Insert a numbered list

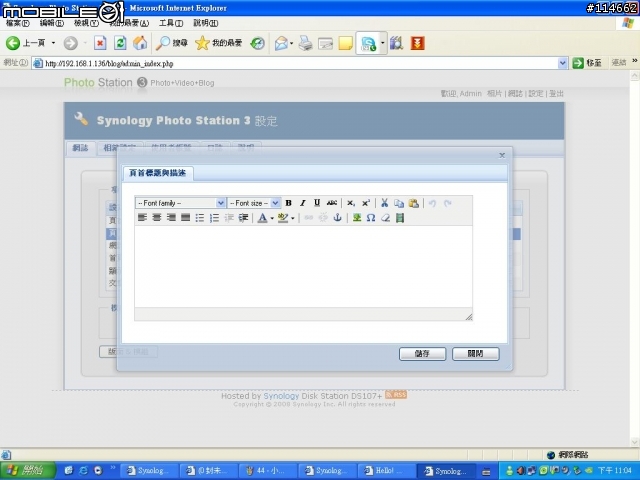[214, 218]
